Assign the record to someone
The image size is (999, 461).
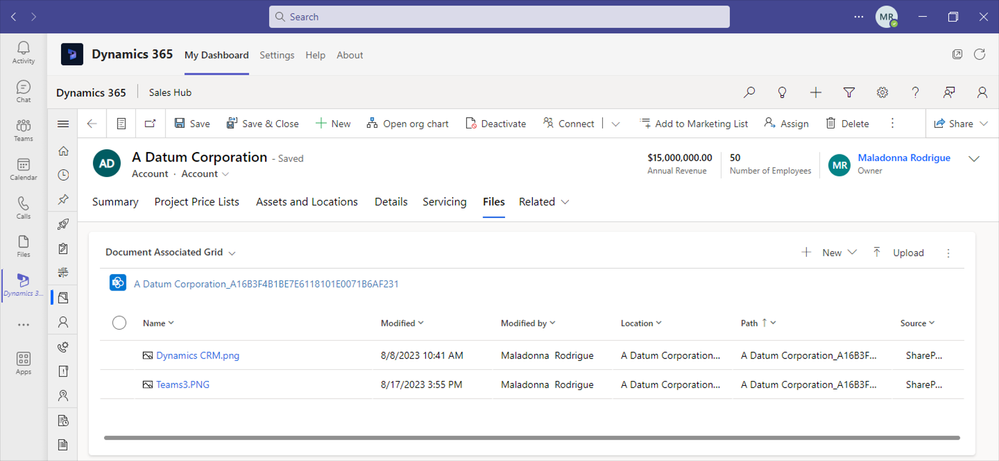point(786,124)
